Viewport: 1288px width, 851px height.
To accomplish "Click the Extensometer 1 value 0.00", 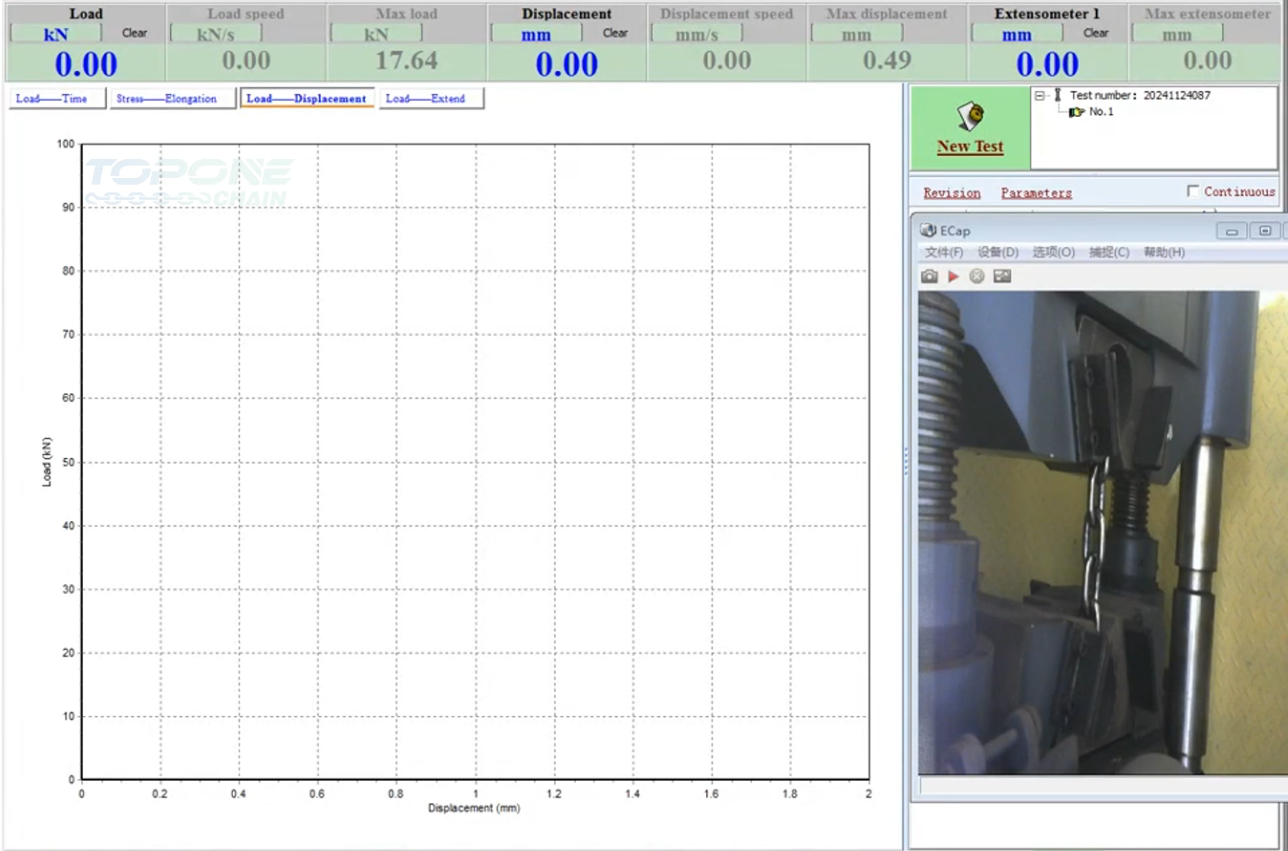I will (1048, 64).
